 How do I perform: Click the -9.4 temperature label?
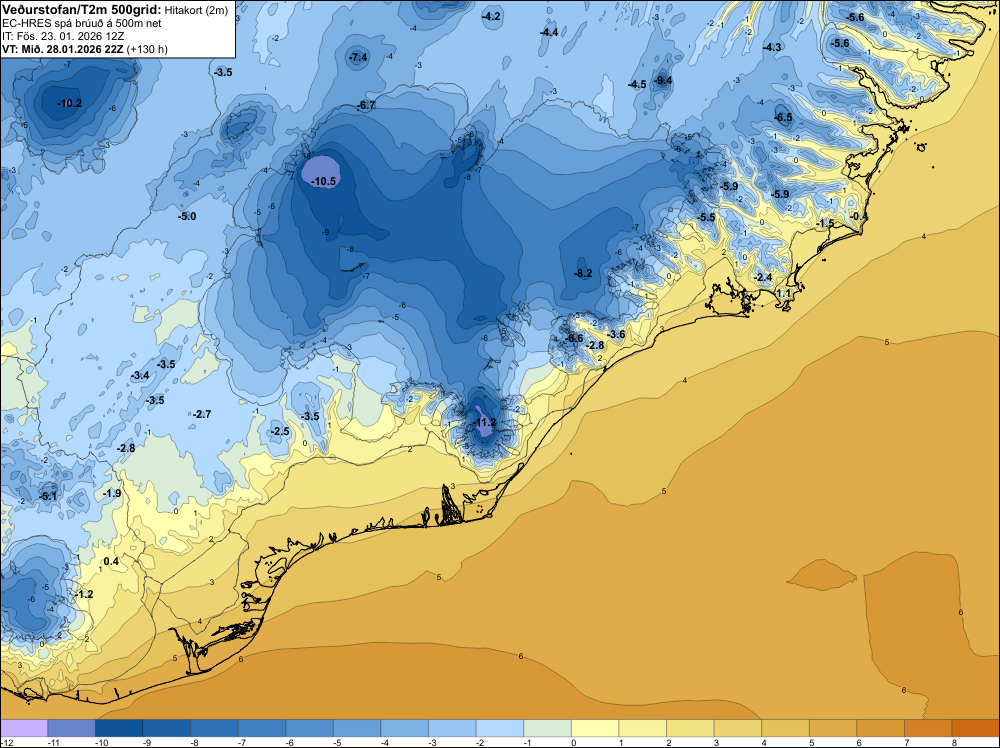663,80
